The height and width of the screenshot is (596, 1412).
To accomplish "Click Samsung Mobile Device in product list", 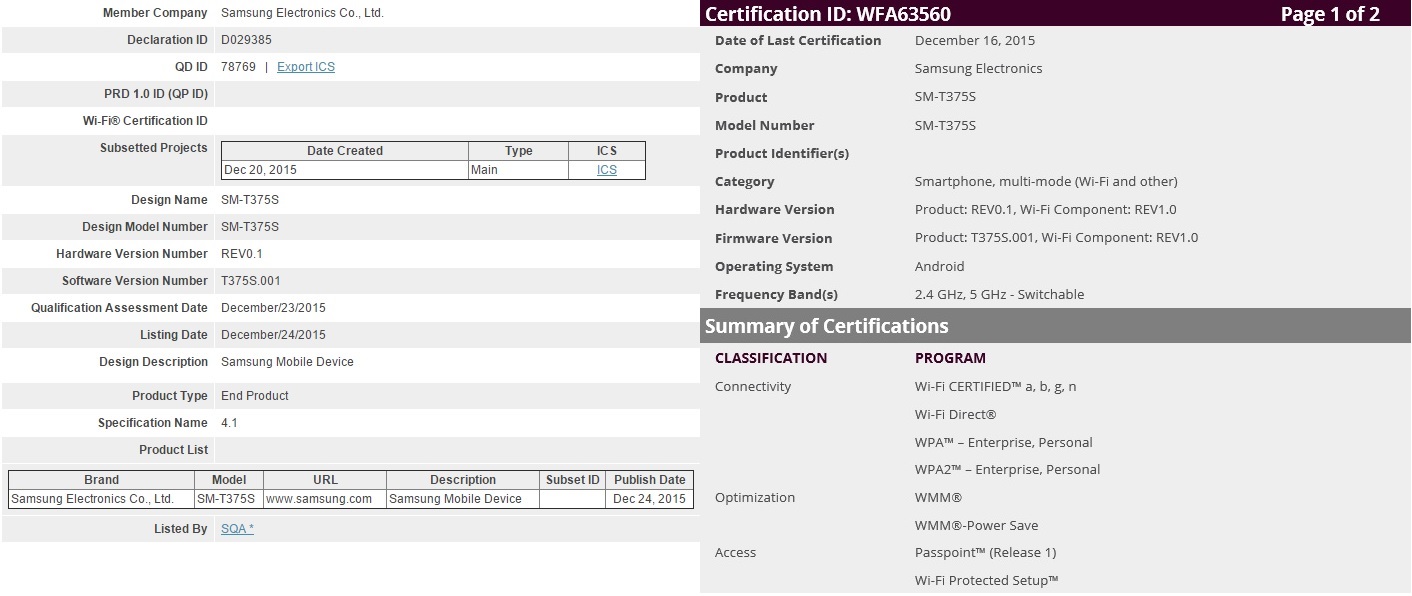I will tap(455, 499).
